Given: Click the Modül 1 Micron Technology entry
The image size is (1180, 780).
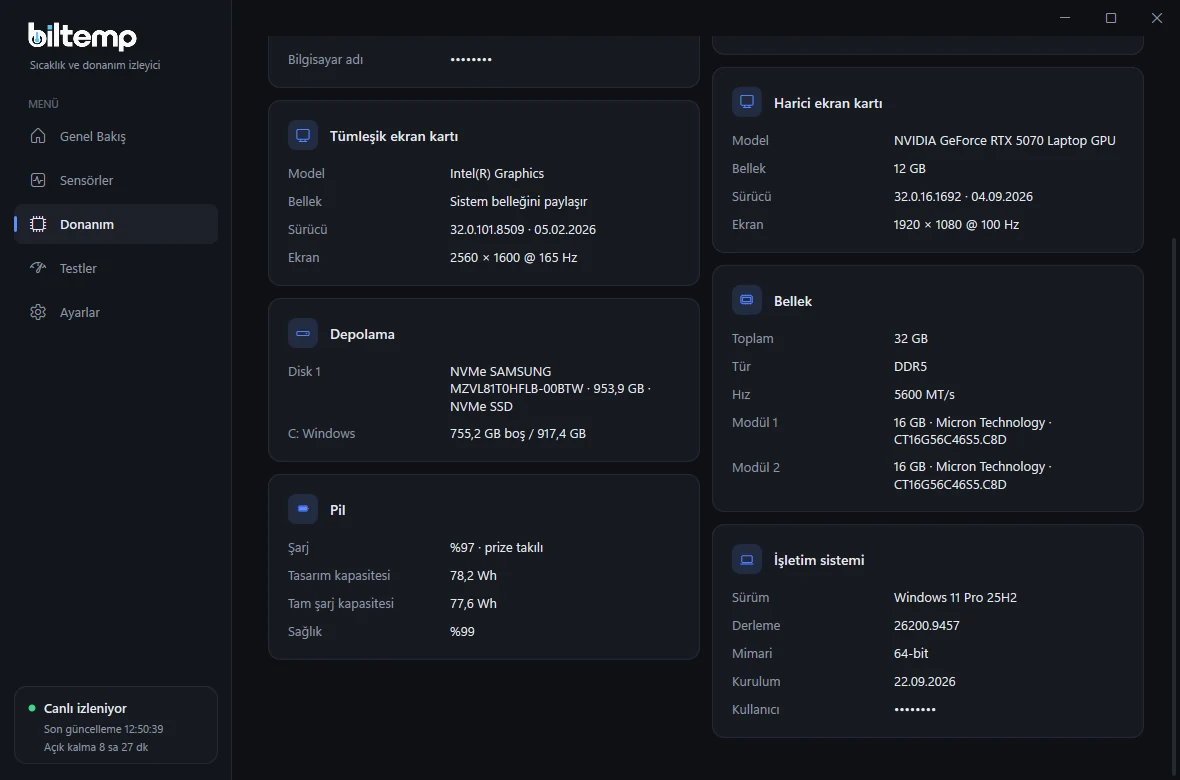Looking at the screenshot, I should [x=973, y=431].
